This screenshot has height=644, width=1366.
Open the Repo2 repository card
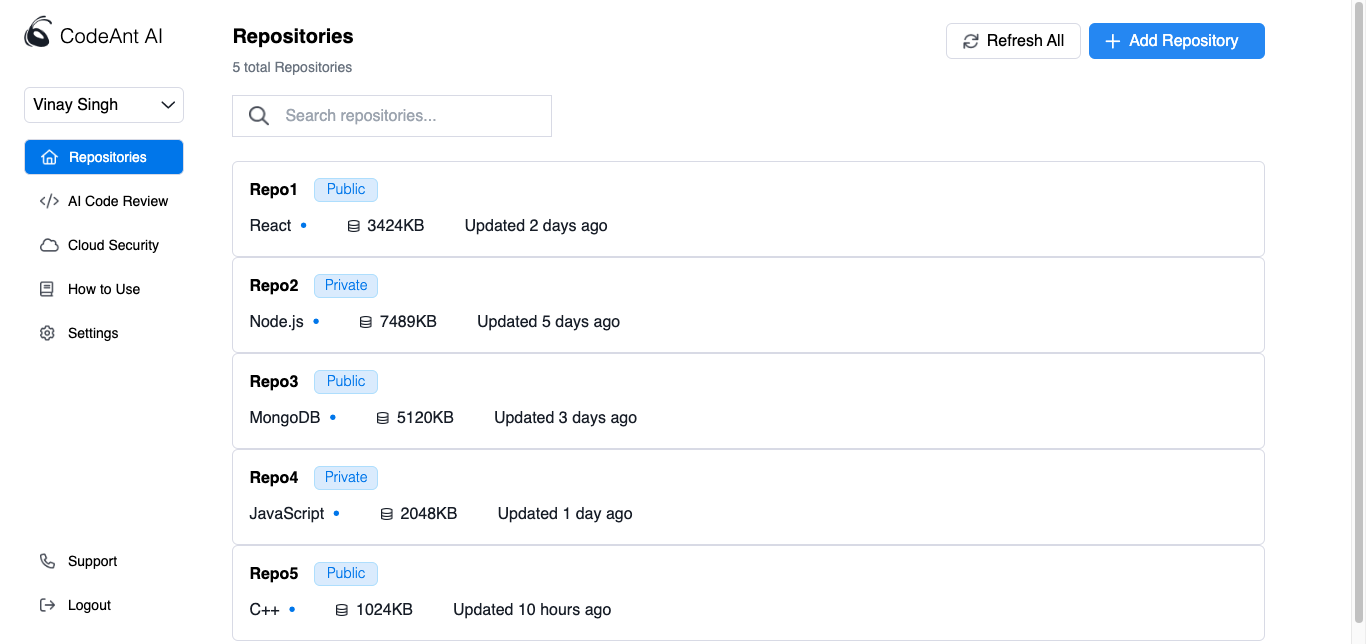pos(748,305)
